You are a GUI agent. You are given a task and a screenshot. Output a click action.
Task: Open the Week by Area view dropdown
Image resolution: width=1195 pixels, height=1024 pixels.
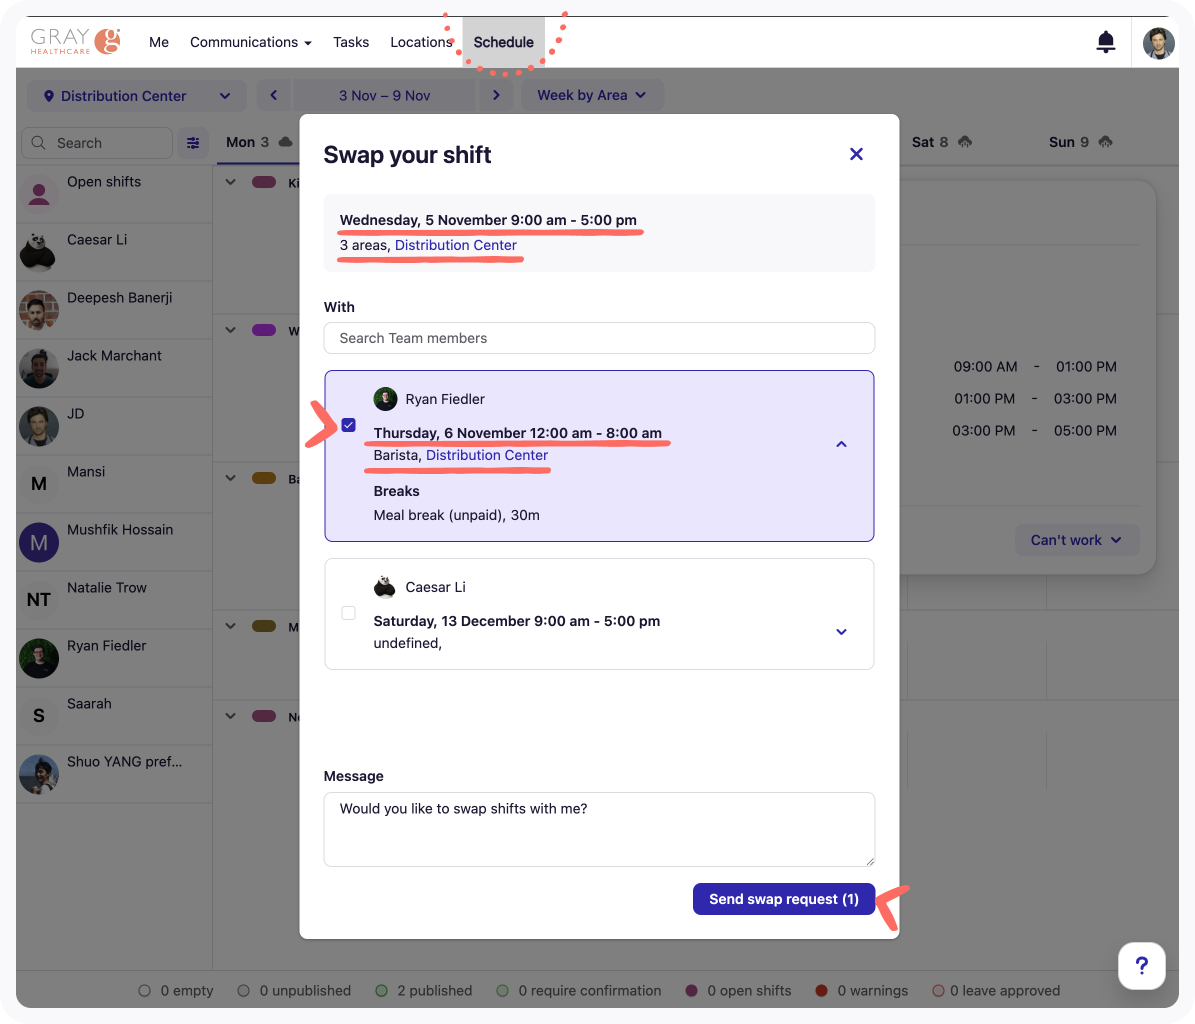tap(591, 96)
